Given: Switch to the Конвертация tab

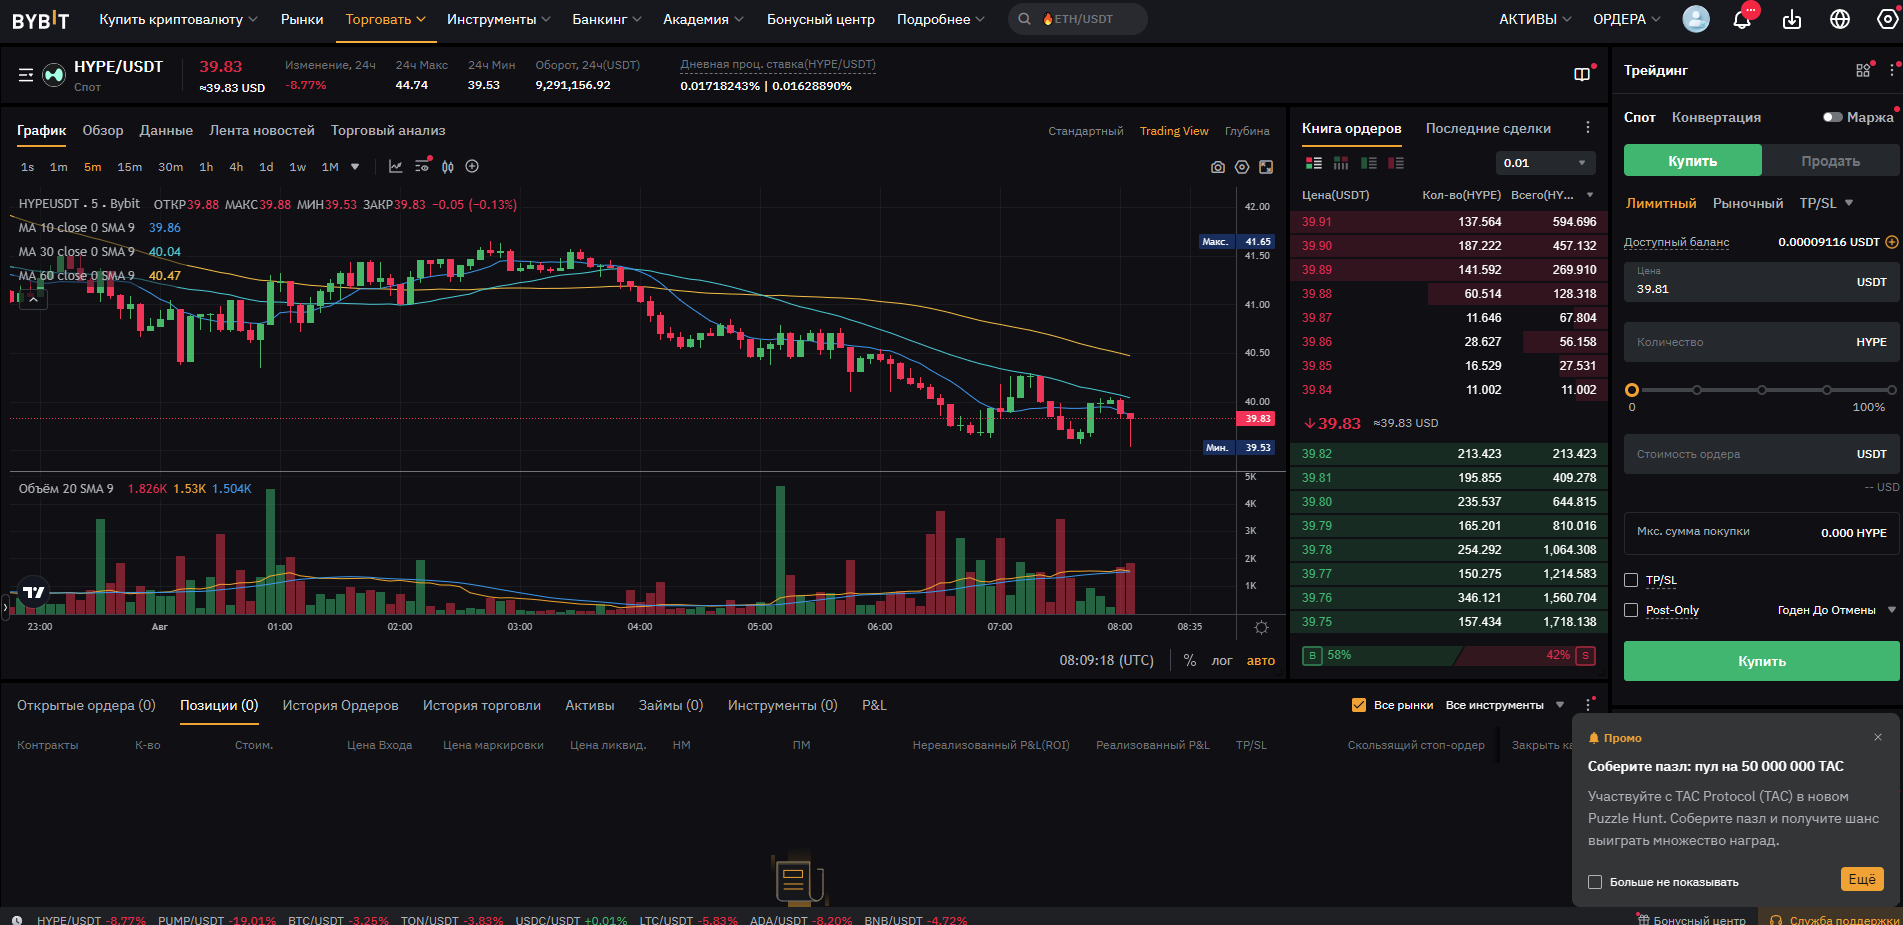Looking at the screenshot, I should click(1716, 117).
